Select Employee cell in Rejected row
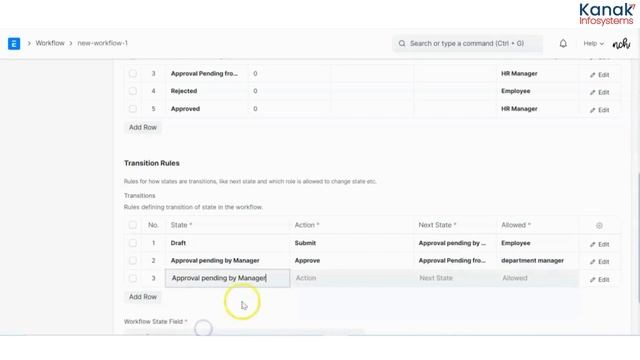 pos(538,91)
